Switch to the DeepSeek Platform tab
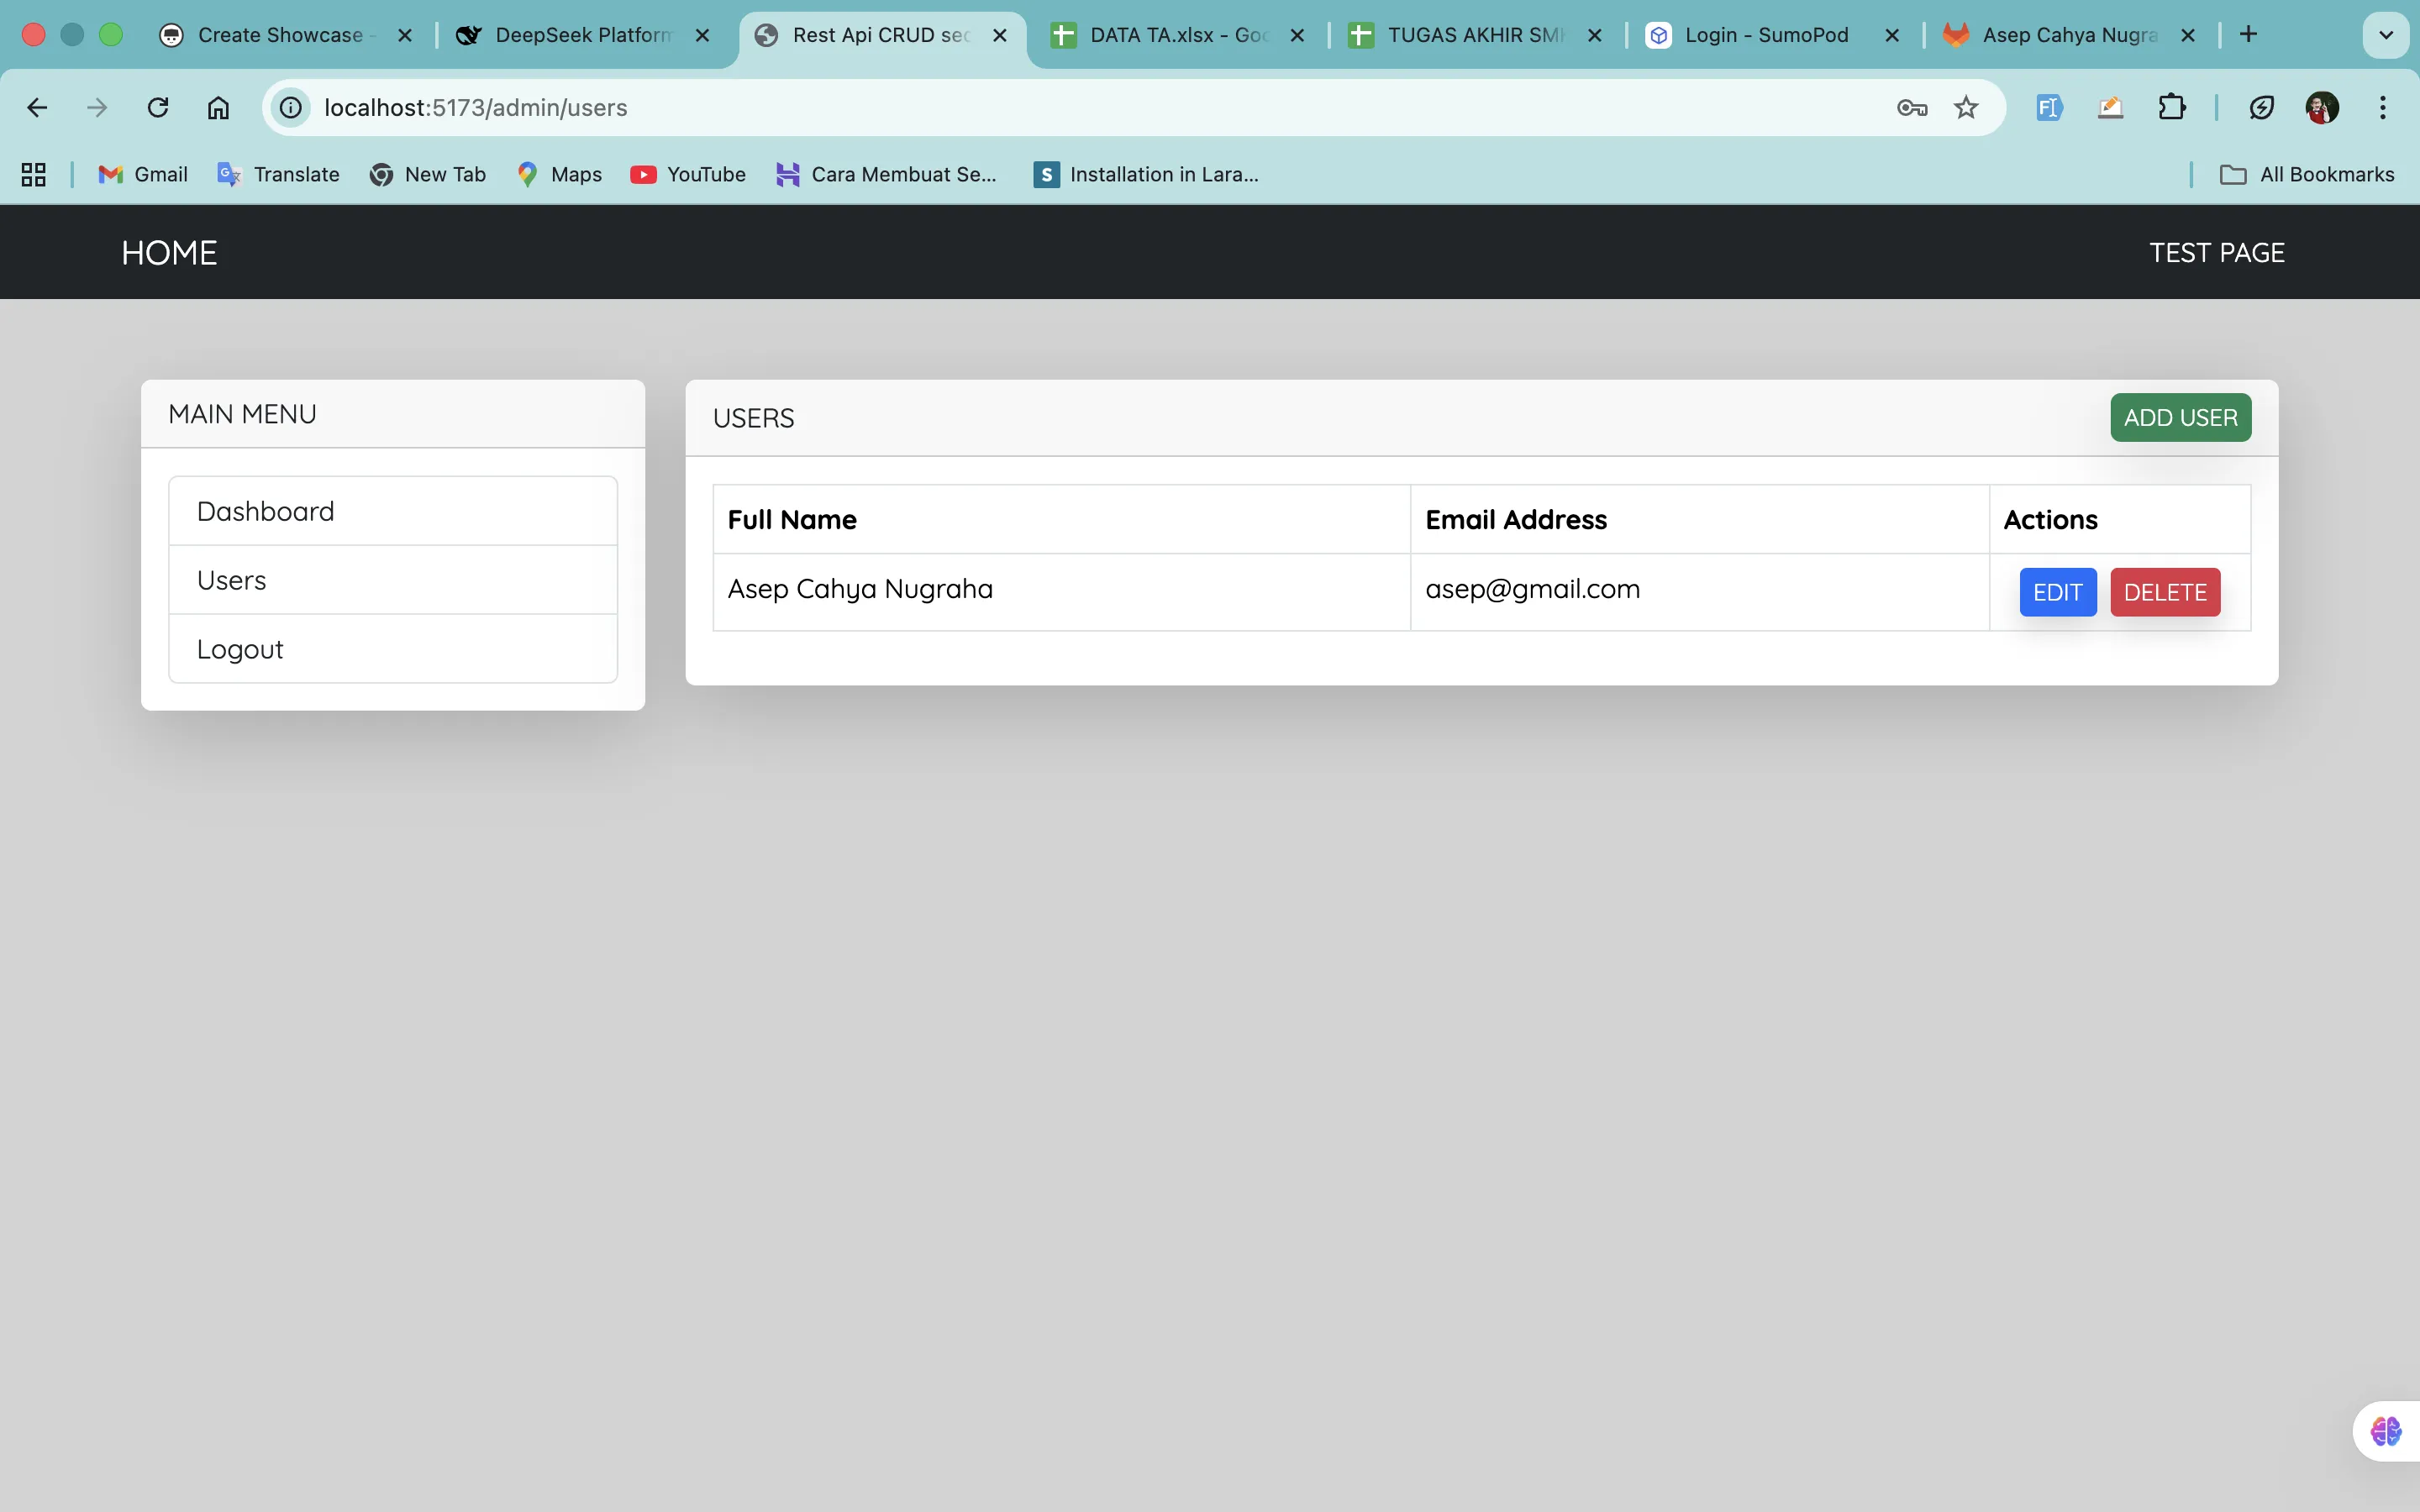The image size is (2420, 1512). coord(583,35)
